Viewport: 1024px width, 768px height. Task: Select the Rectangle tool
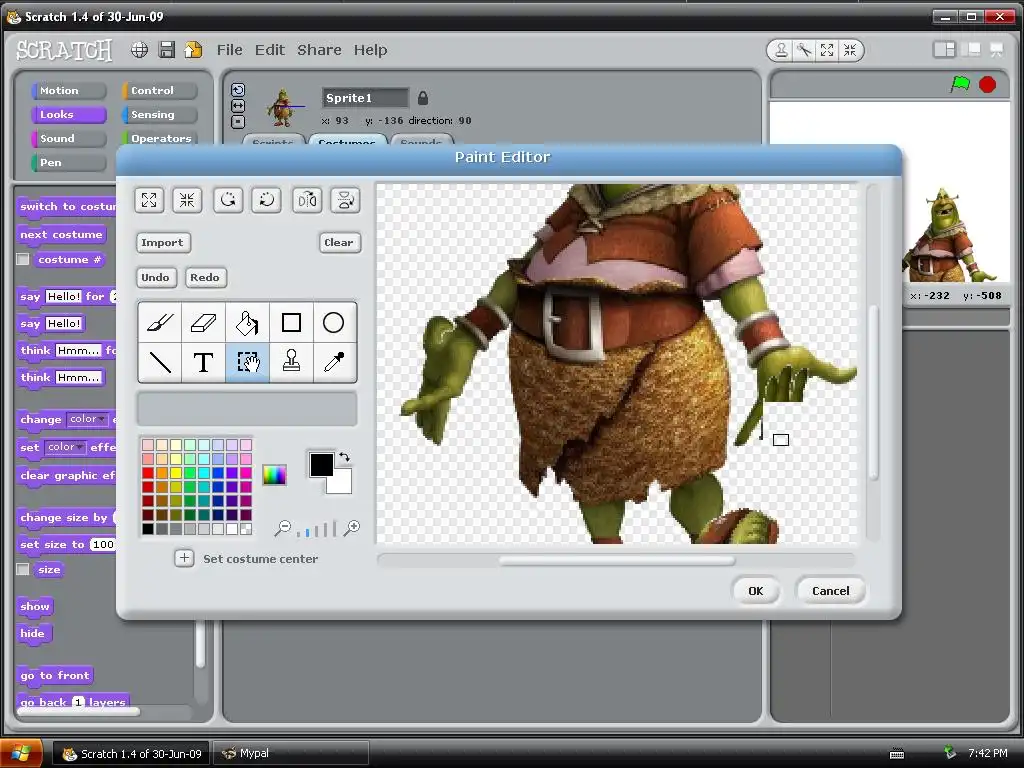[291, 323]
